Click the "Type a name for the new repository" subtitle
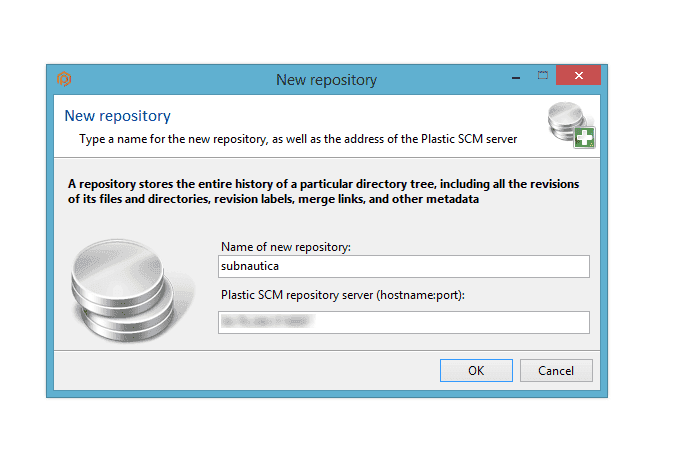Viewport: 700px width, 460px height. [x=298, y=139]
